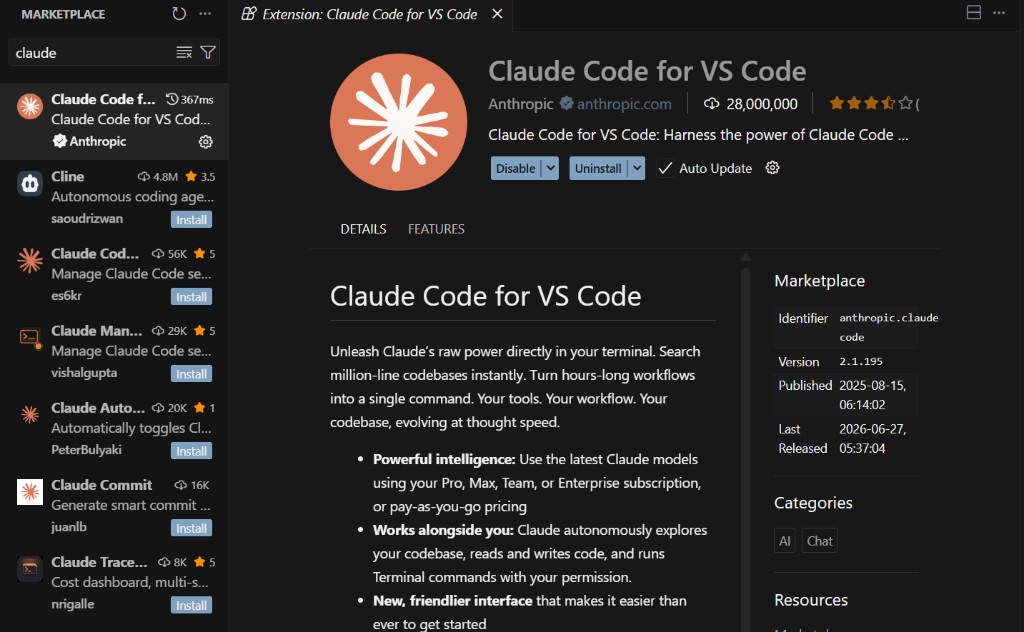Click the star rating of the extension
Viewport: 1024px width, 632px height.
tap(871, 103)
